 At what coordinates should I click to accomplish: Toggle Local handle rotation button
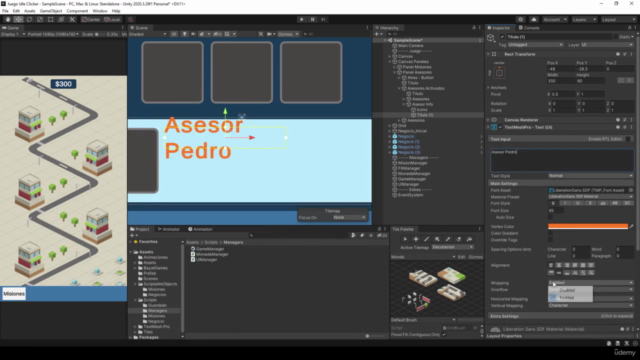[x=112, y=19]
